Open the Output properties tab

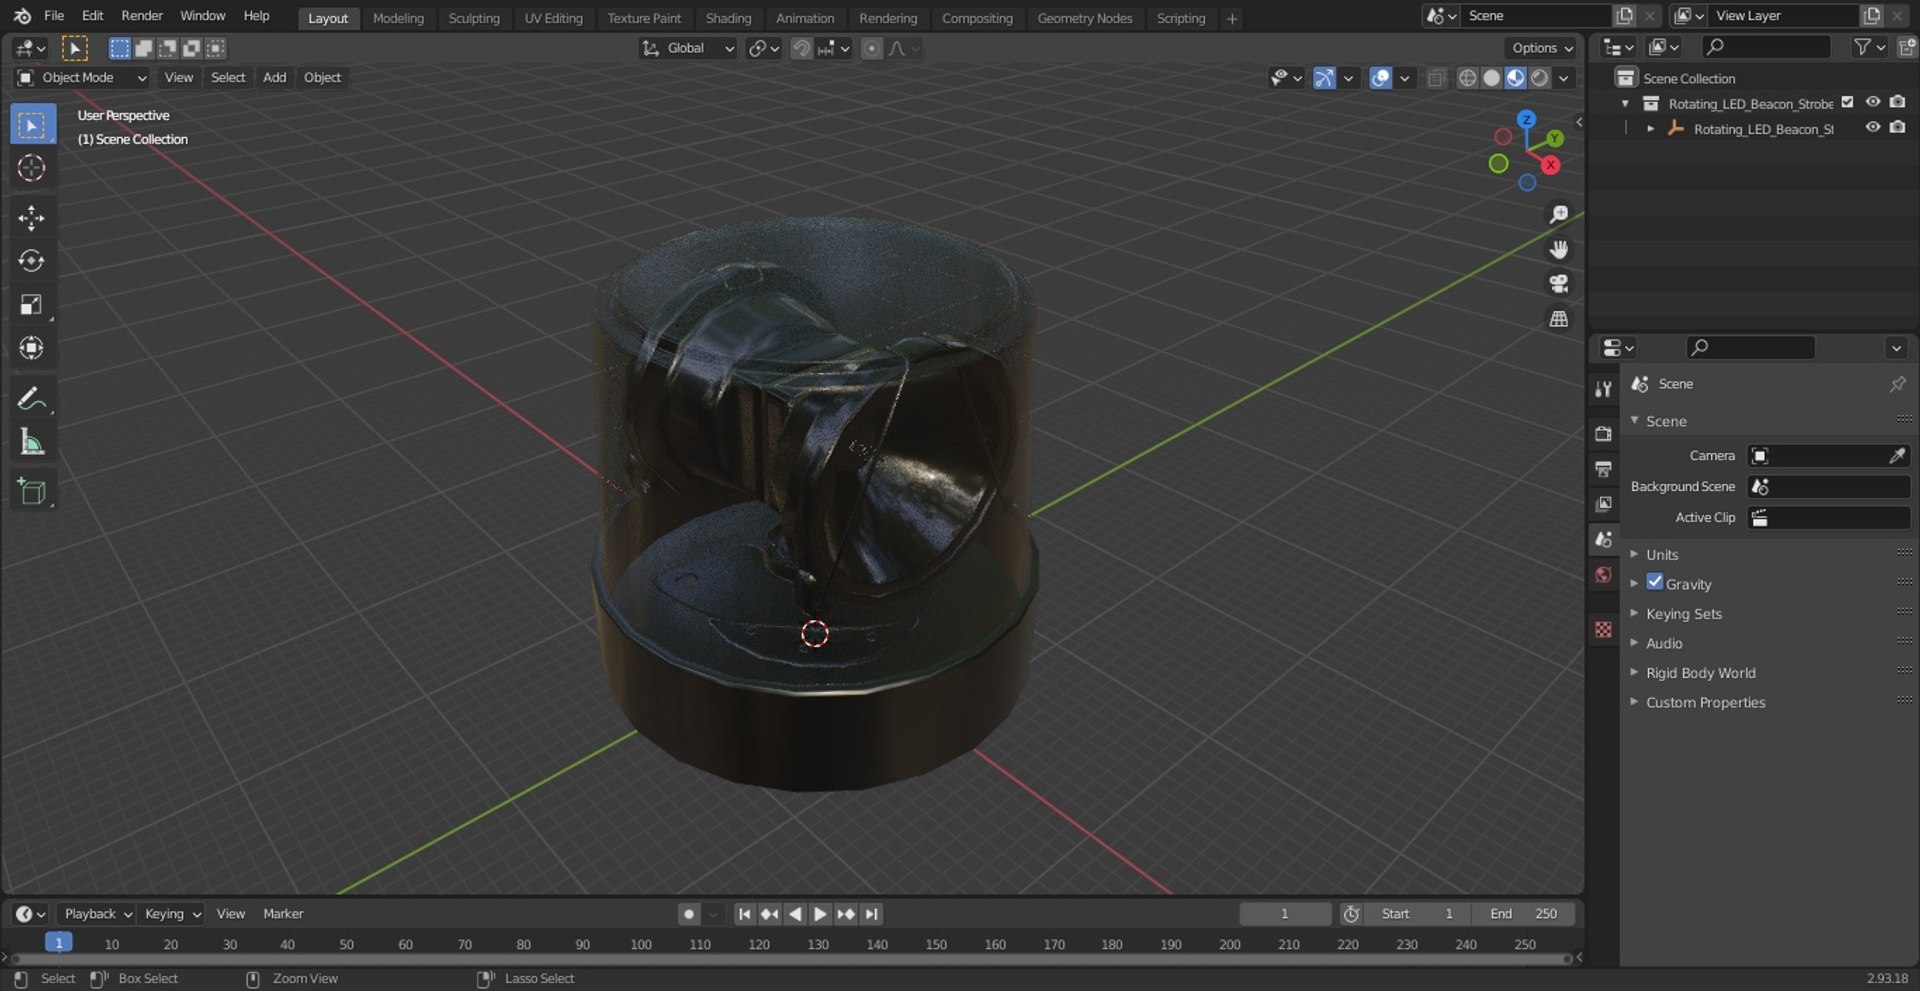pyautogui.click(x=1604, y=469)
